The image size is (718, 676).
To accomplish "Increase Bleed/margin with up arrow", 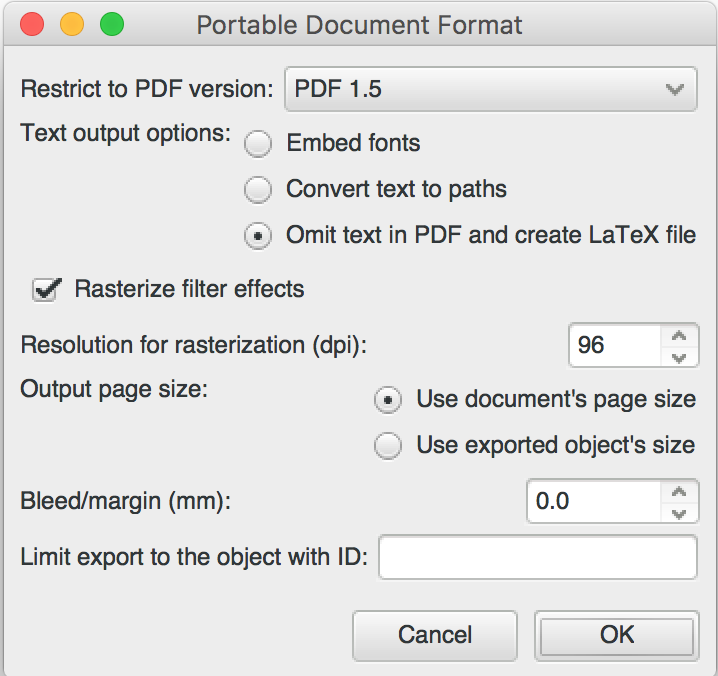I will click(x=679, y=491).
